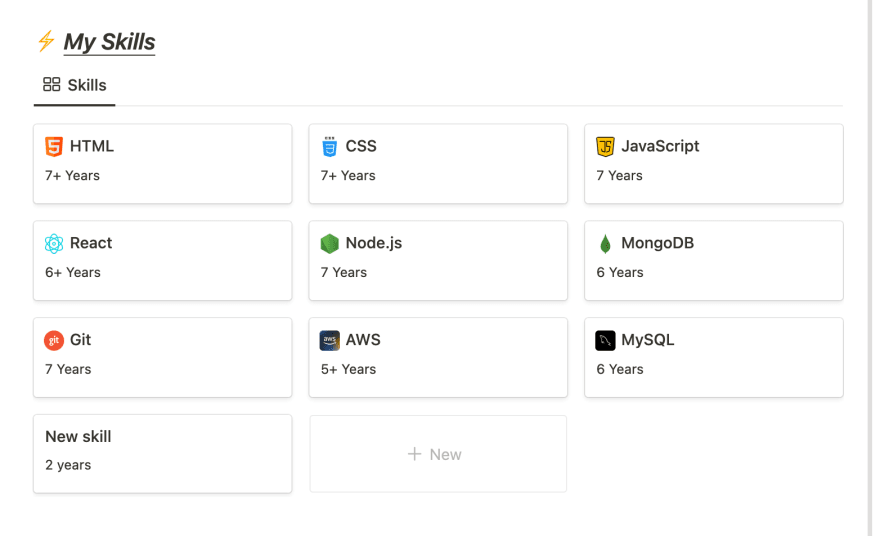Click the React atom icon

[x=54, y=244]
